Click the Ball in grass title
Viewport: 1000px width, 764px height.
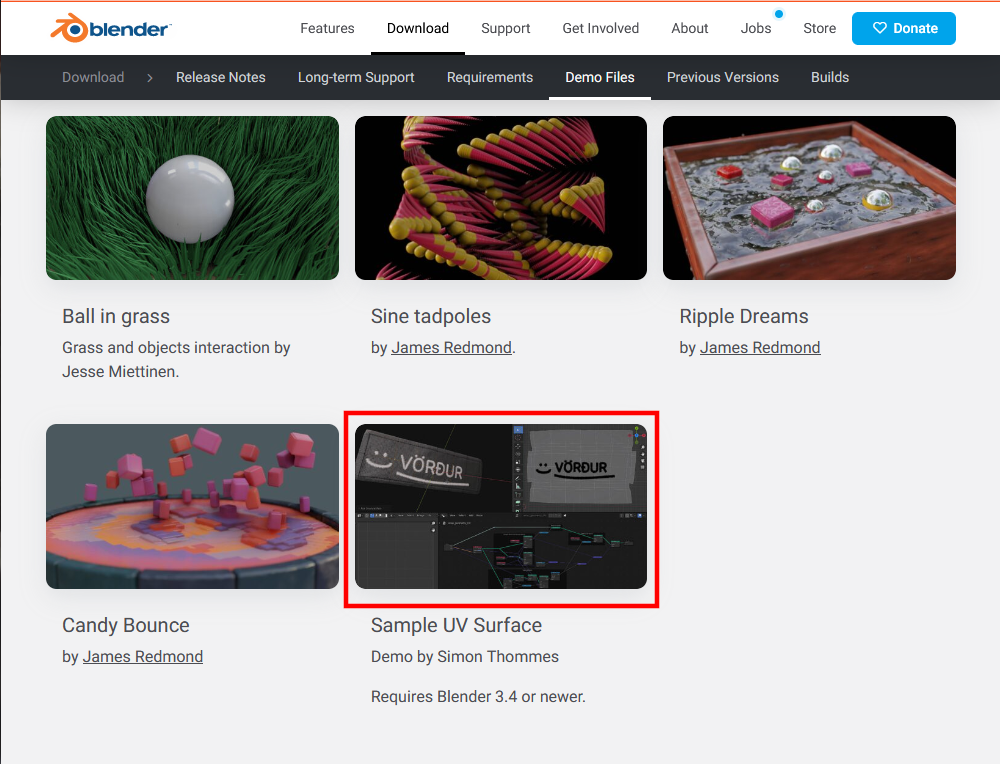(x=116, y=316)
